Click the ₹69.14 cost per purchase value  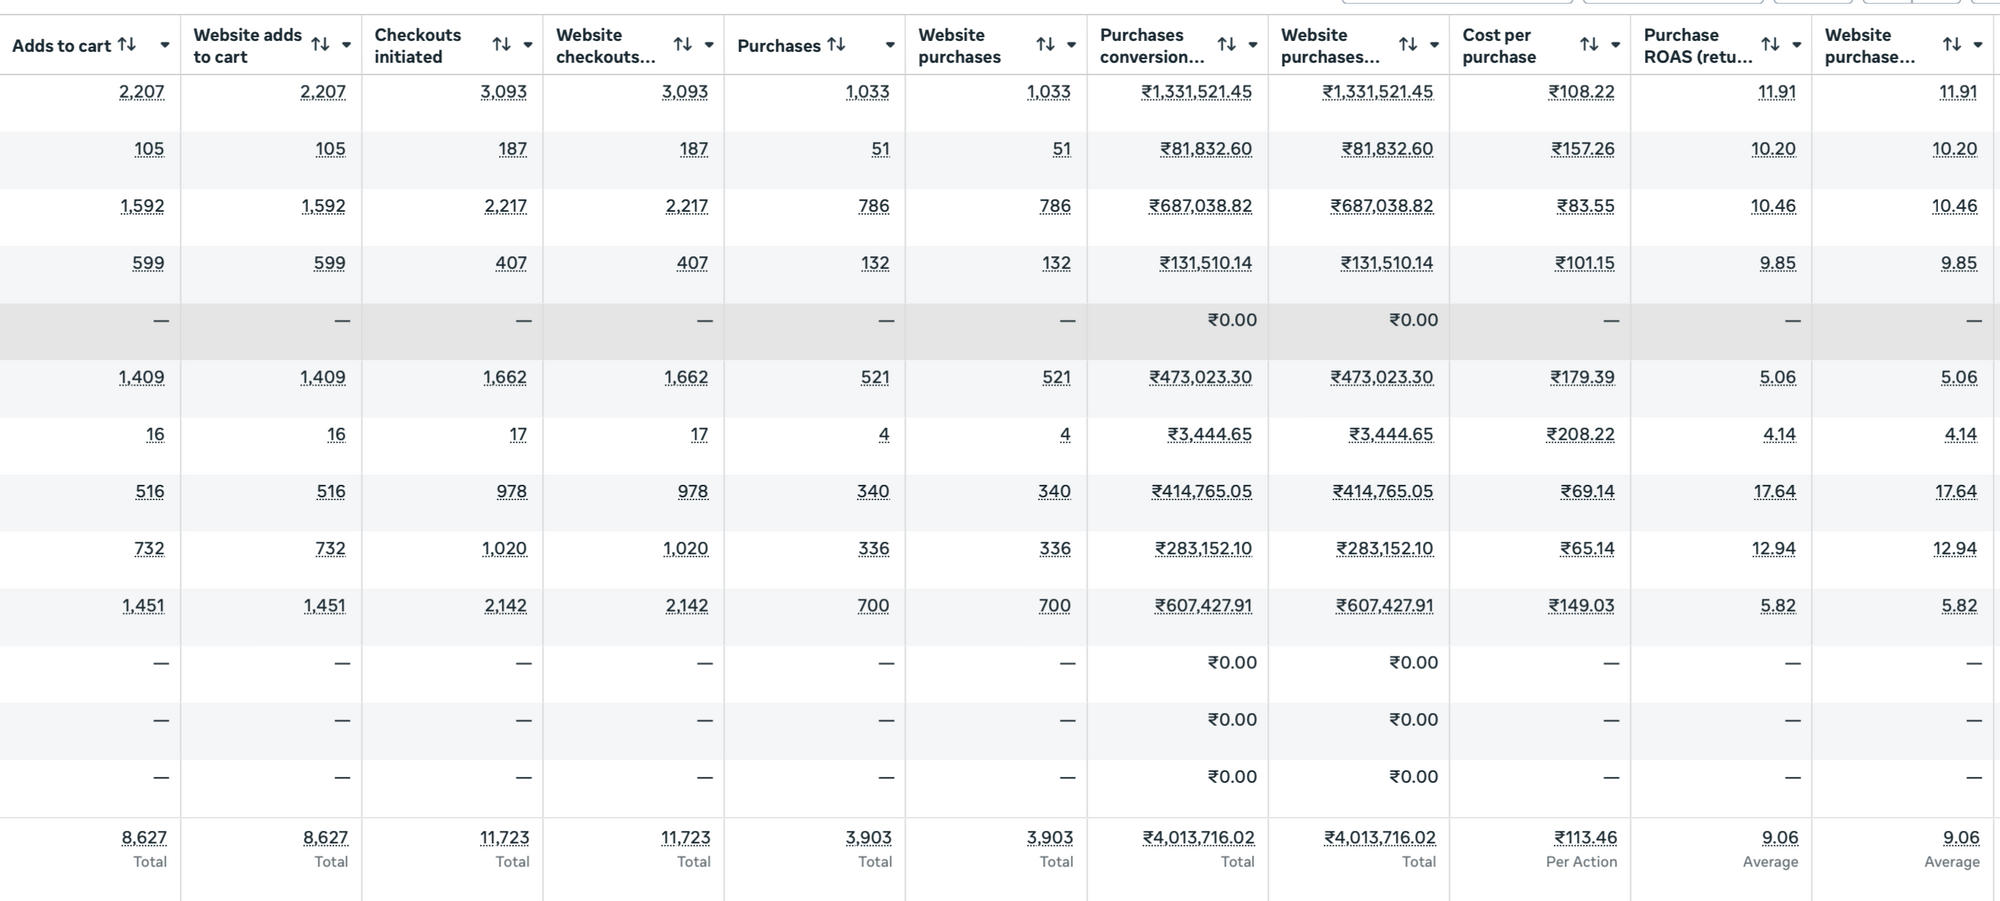tap(1587, 492)
